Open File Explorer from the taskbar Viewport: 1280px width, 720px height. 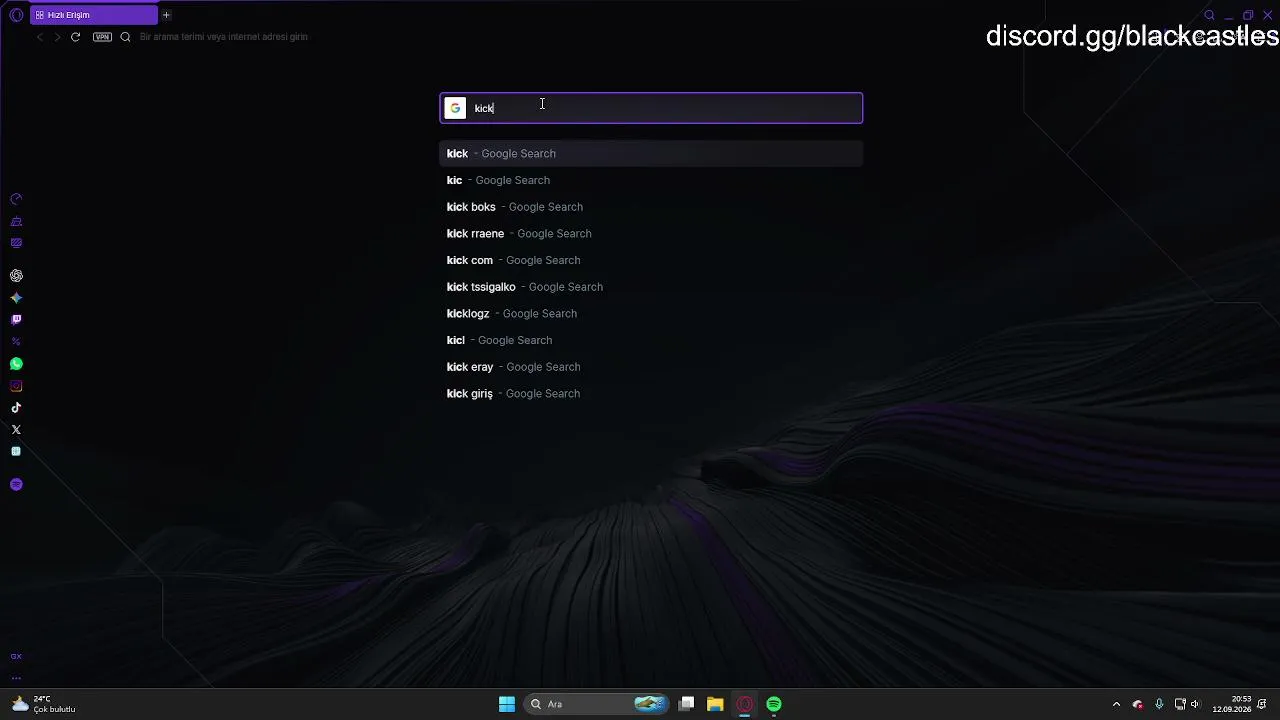coord(715,704)
